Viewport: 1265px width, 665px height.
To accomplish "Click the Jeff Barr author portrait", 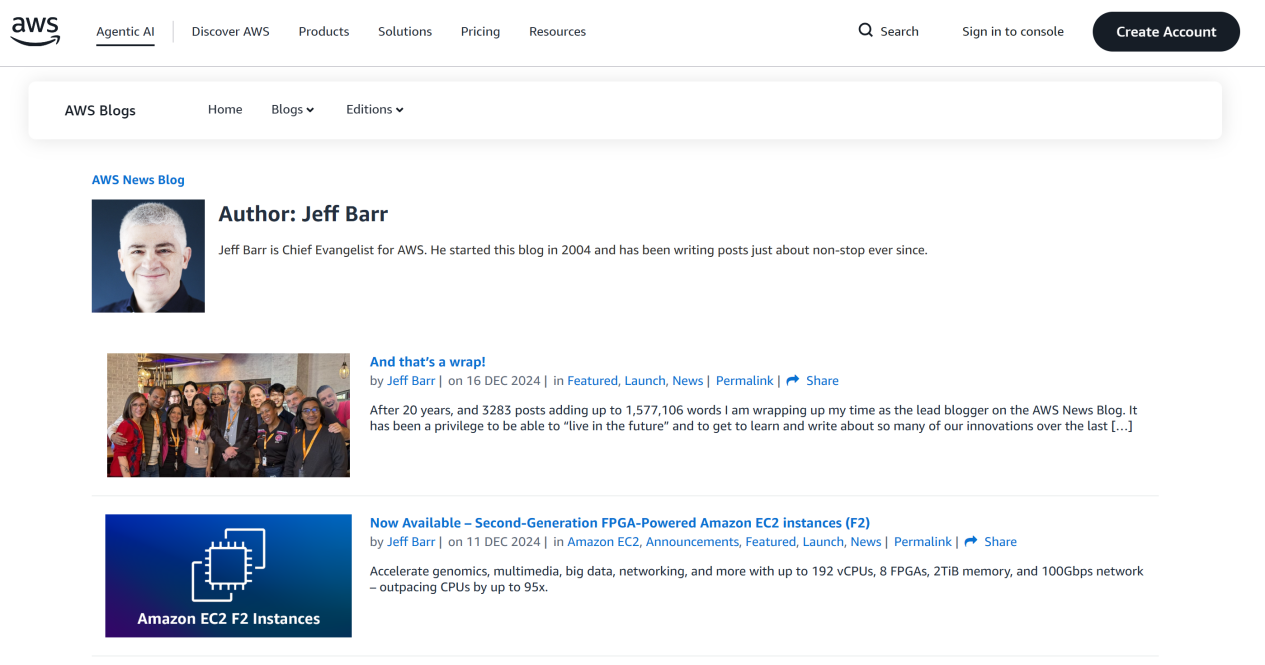I will click(148, 256).
